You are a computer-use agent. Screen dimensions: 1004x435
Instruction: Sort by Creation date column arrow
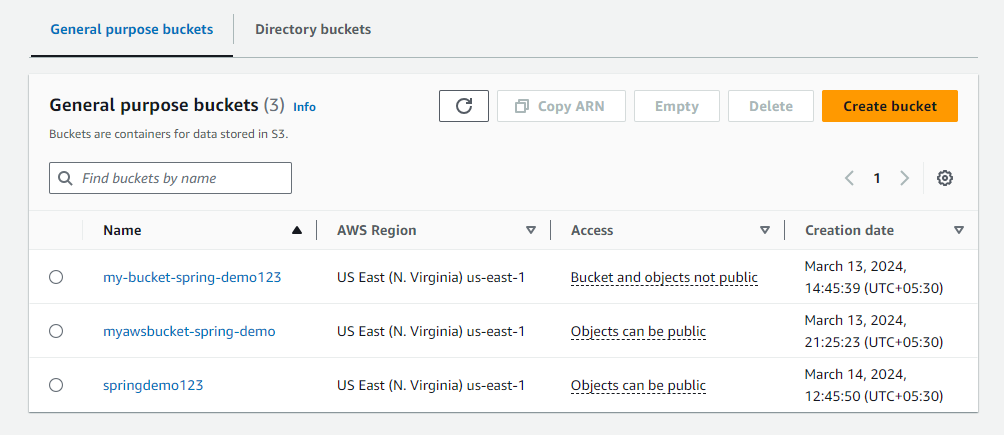[x=959, y=230]
